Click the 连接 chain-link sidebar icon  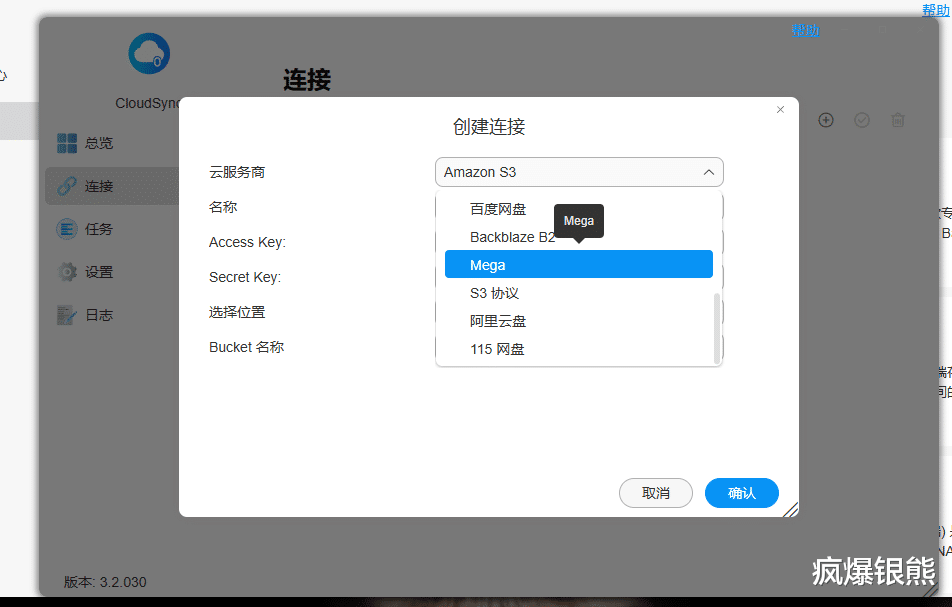pos(67,186)
